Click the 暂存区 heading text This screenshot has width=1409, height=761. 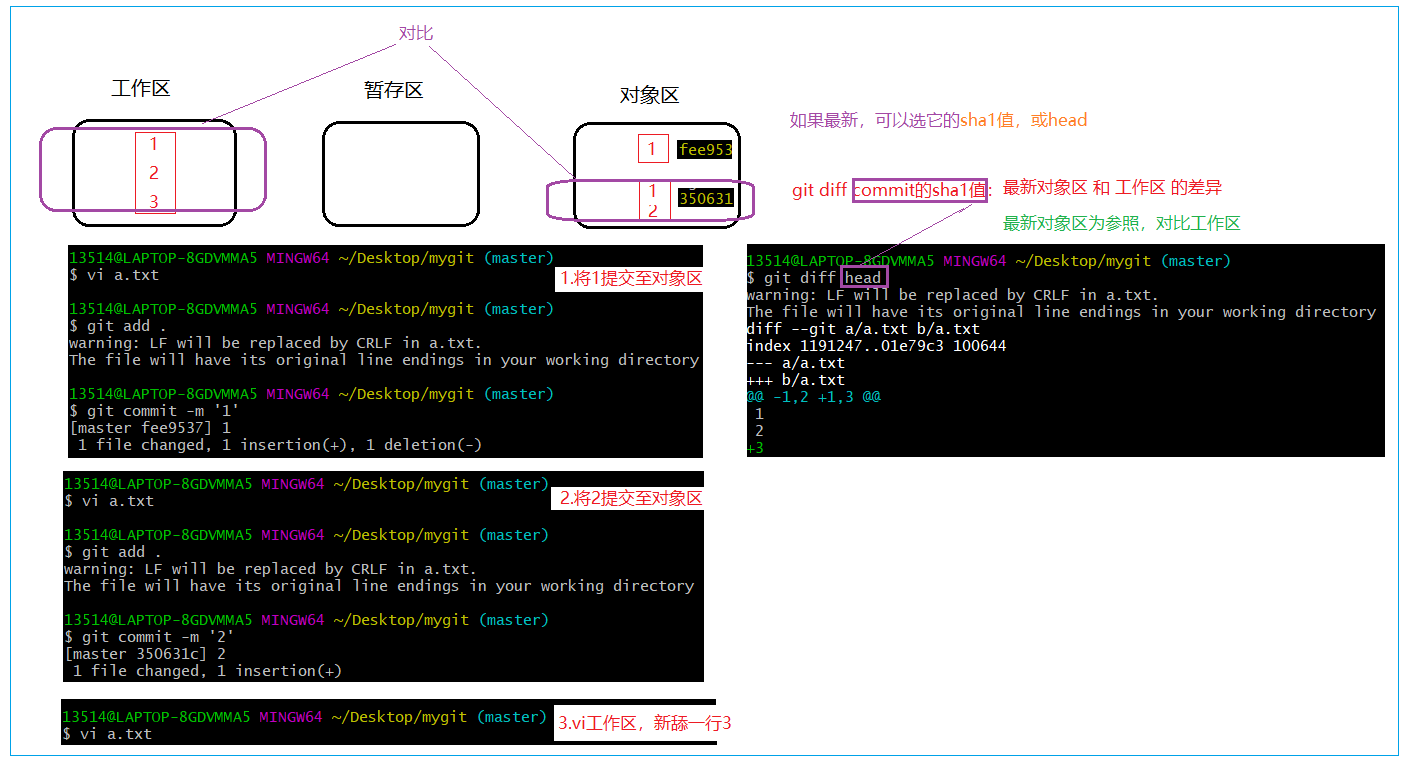tap(393, 90)
